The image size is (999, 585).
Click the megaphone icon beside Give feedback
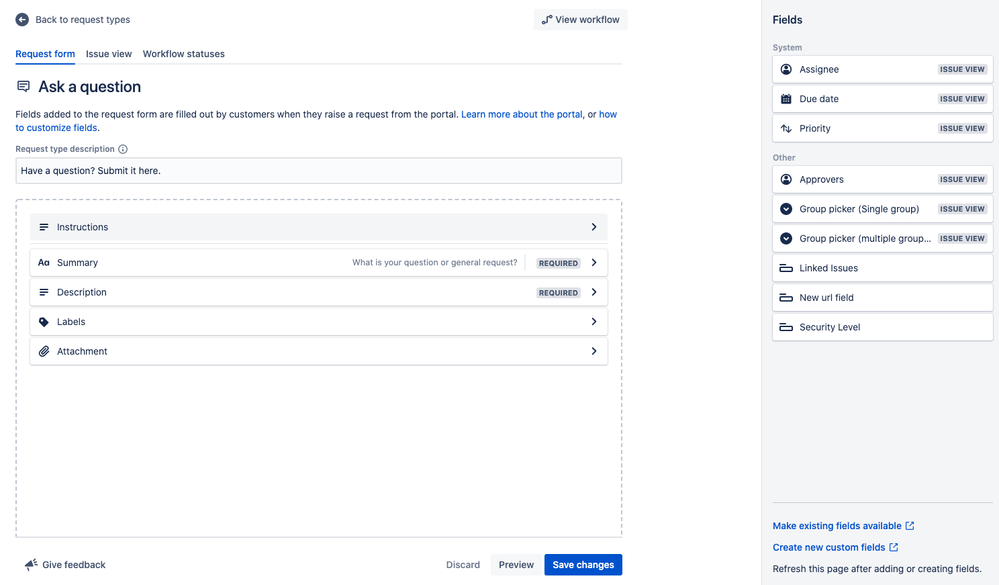(31, 565)
